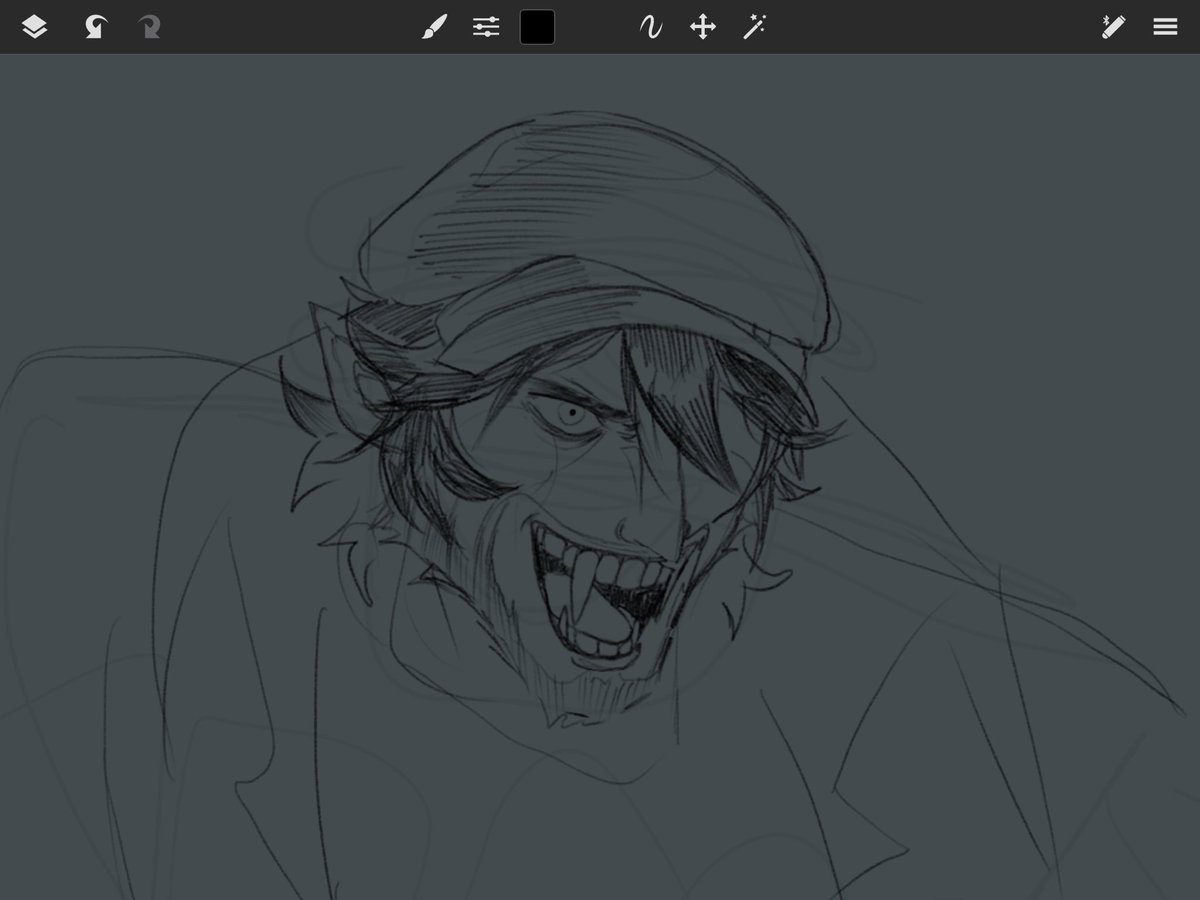The height and width of the screenshot is (900, 1200).
Task: Toggle stylus pen settings
Action: point(1112,27)
